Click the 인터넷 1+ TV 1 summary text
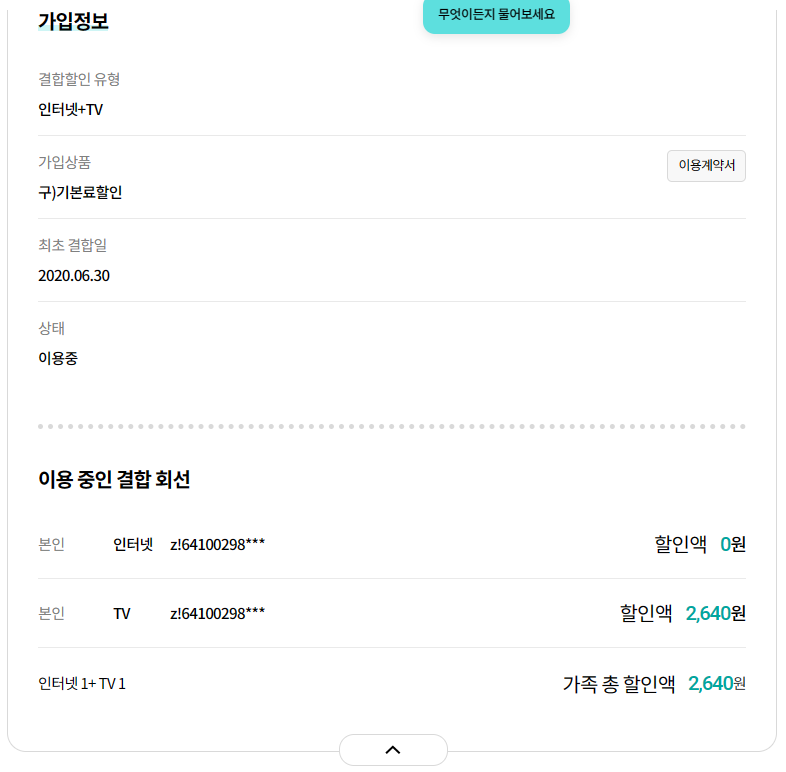The image size is (786, 772). pyautogui.click(x=82, y=684)
